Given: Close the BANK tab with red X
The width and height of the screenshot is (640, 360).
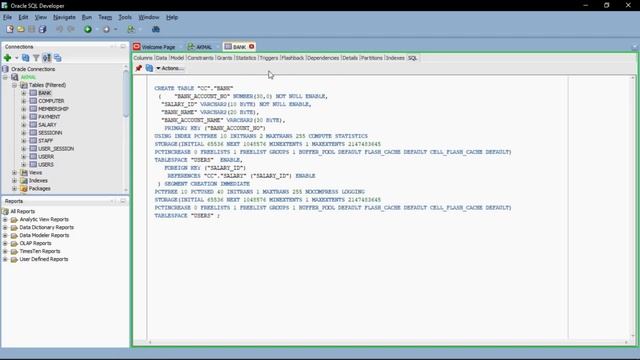Looking at the screenshot, I should tap(251, 47).
